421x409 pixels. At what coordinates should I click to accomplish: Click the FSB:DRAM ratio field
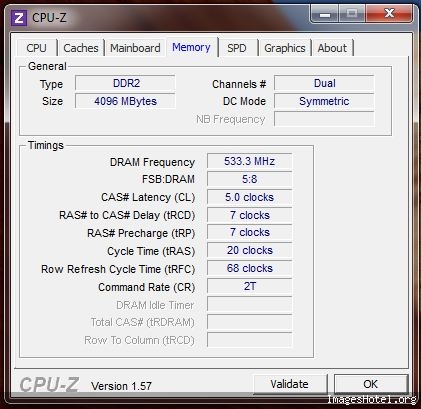pyautogui.click(x=249, y=179)
